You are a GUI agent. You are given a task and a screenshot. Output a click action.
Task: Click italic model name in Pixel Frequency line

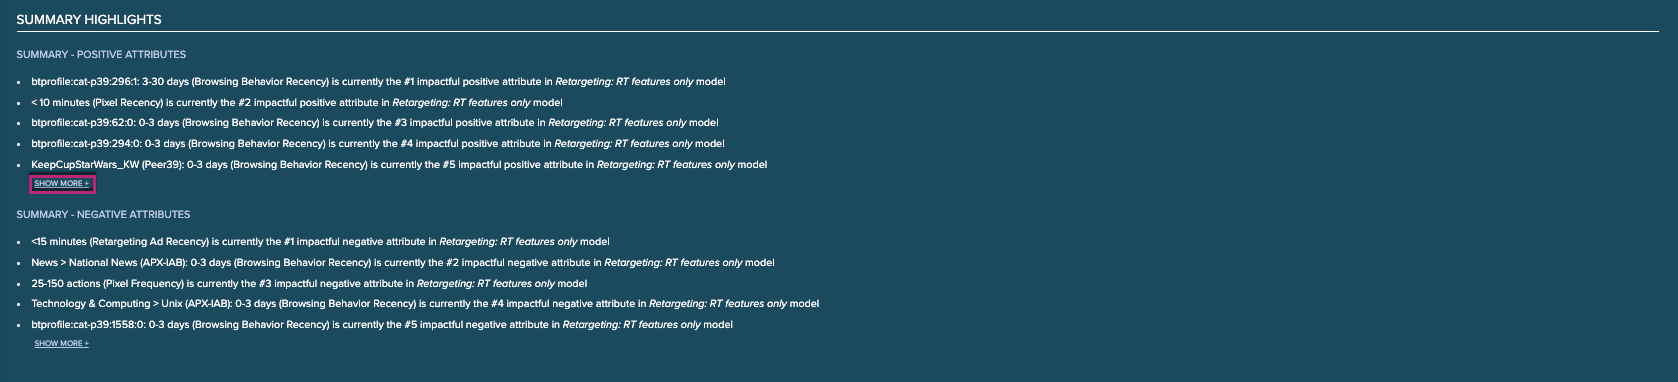[486, 284]
